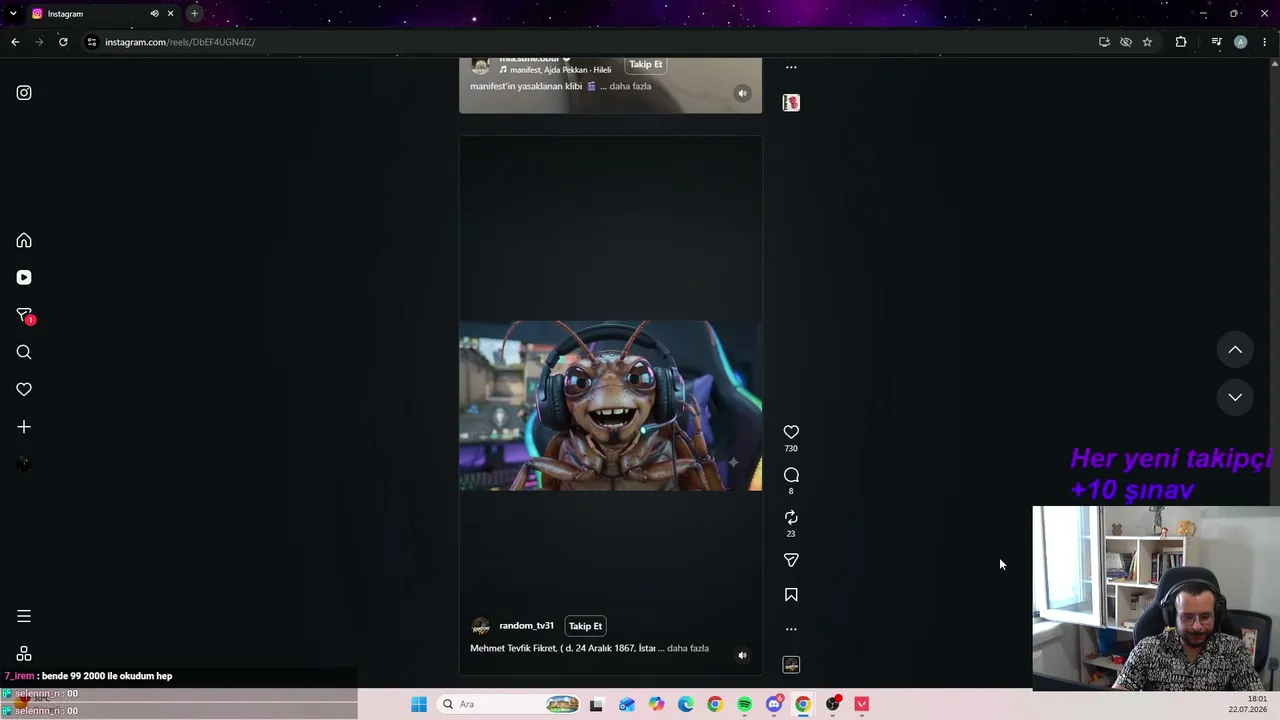Share the random_tv31 reel with the paper plane
Viewport: 1280px width, 720px height.
[791, 560]
